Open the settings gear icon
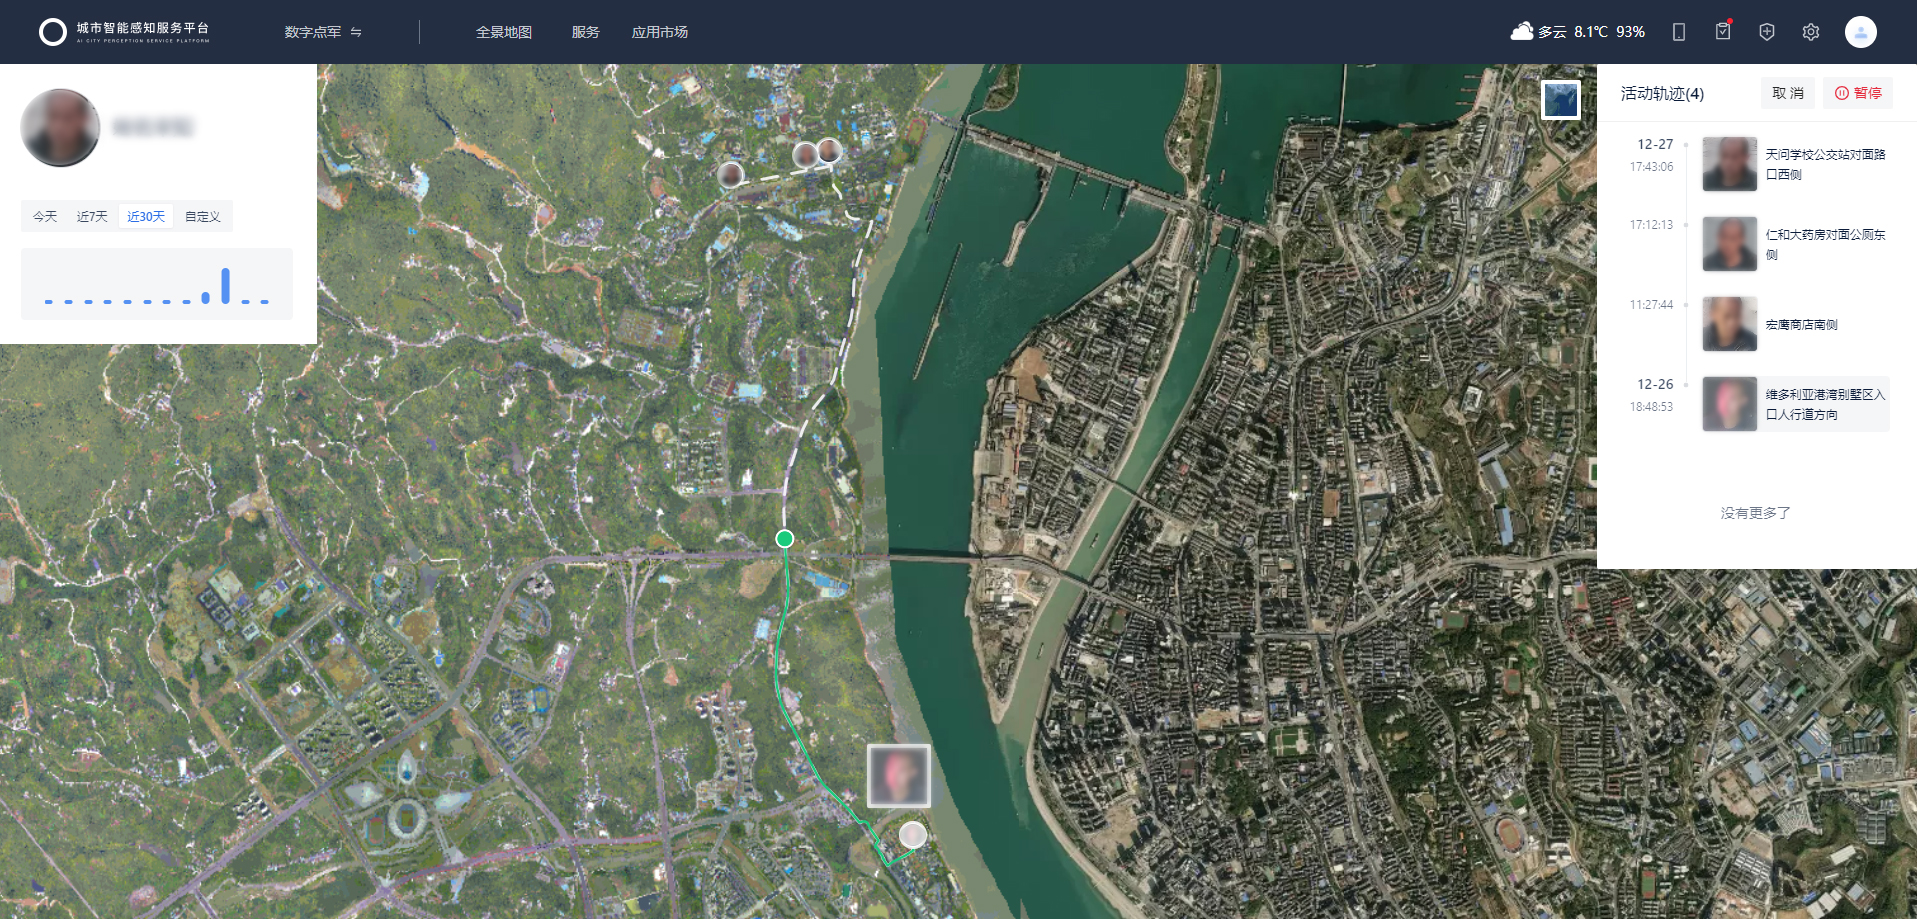 pyautogui.click(x=1810, y=32)
